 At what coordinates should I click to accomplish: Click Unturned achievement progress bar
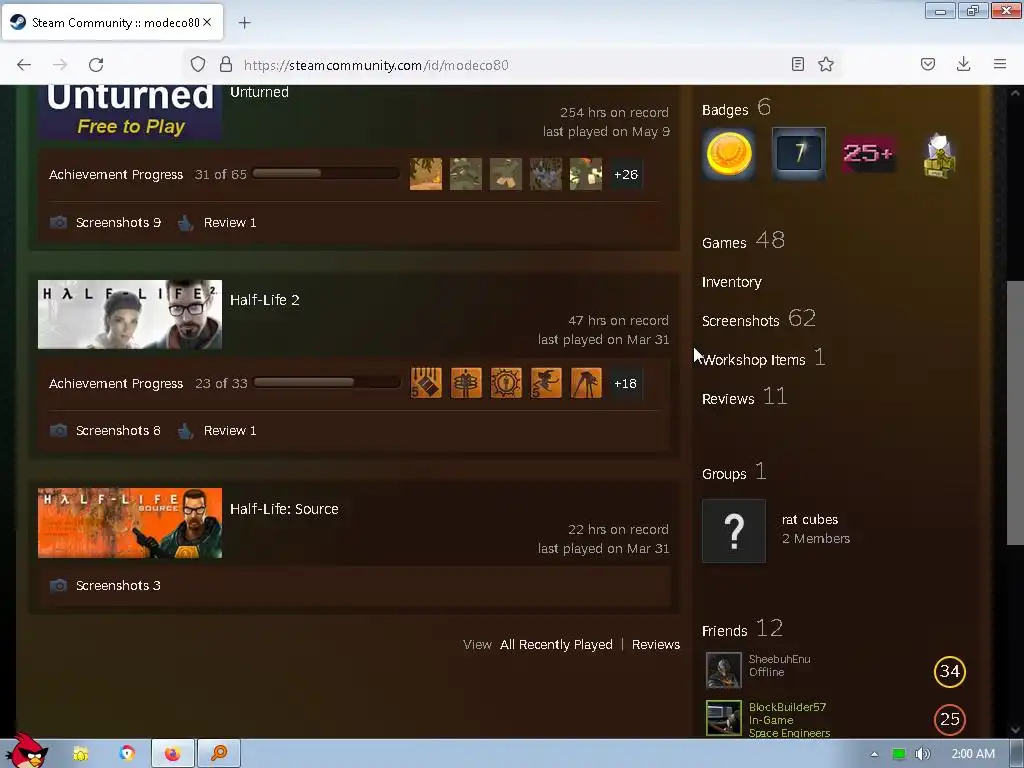tap(326, 174)
